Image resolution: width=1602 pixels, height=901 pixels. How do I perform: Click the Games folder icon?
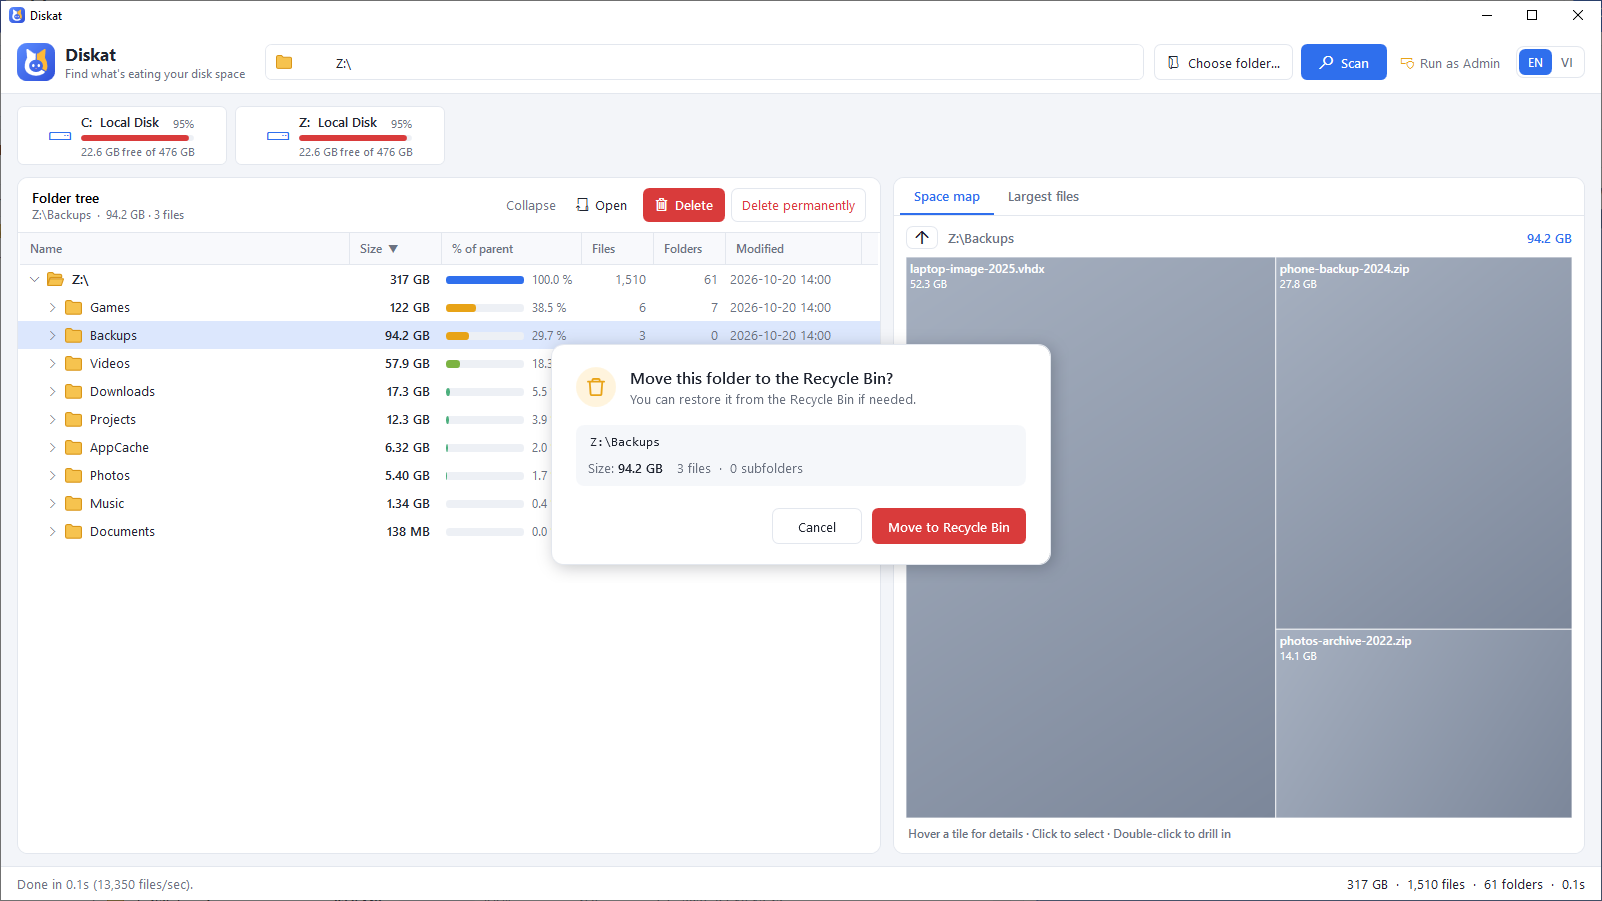(x=74, y=307)
